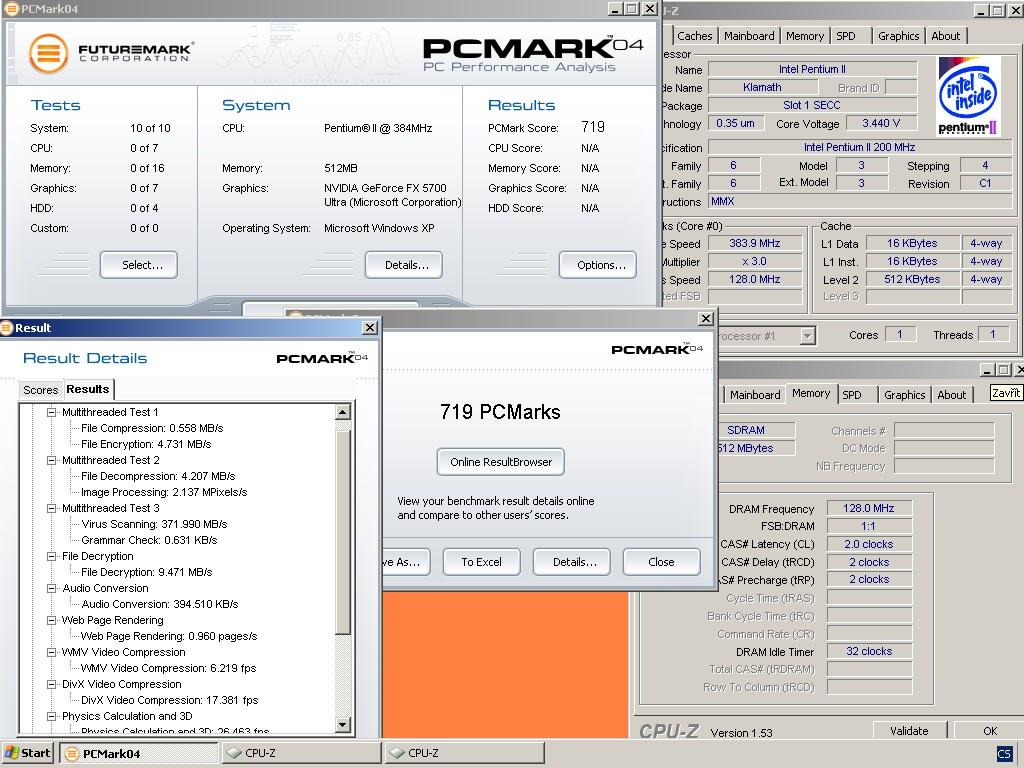Screen dimensions: 1024x768
Task: Maximize the PCMark04 window
Action: (632, 8)
